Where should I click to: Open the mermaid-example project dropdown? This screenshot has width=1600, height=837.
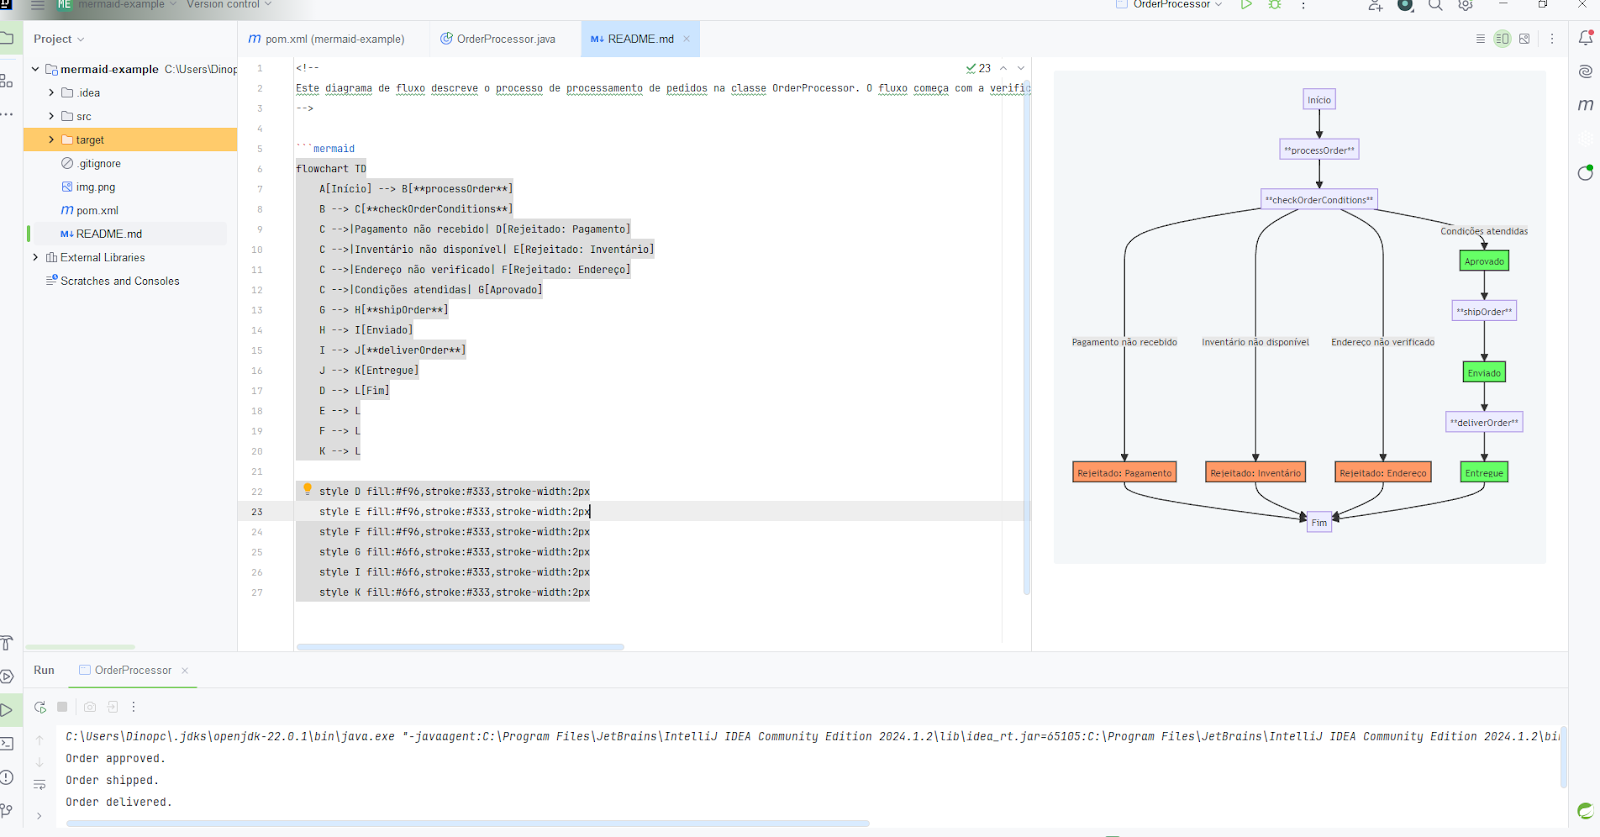116,5
